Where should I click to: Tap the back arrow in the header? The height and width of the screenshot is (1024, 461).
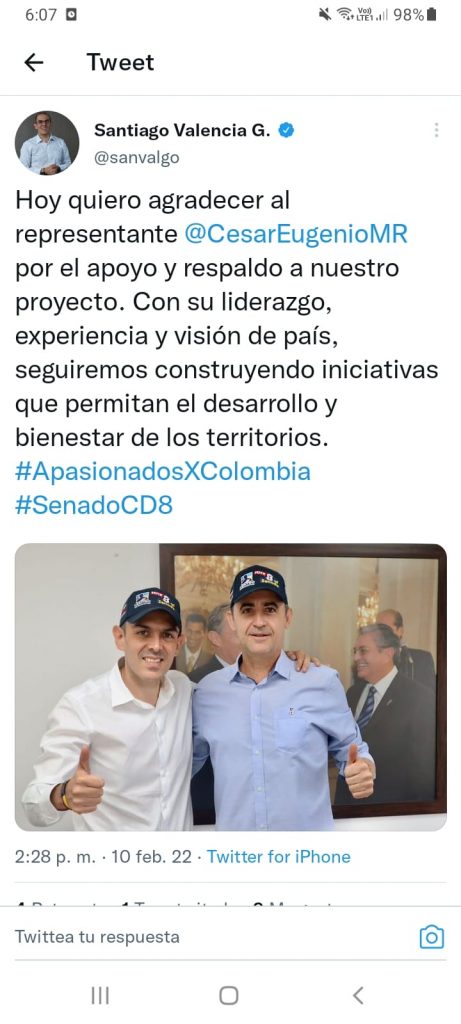point(33,63)
